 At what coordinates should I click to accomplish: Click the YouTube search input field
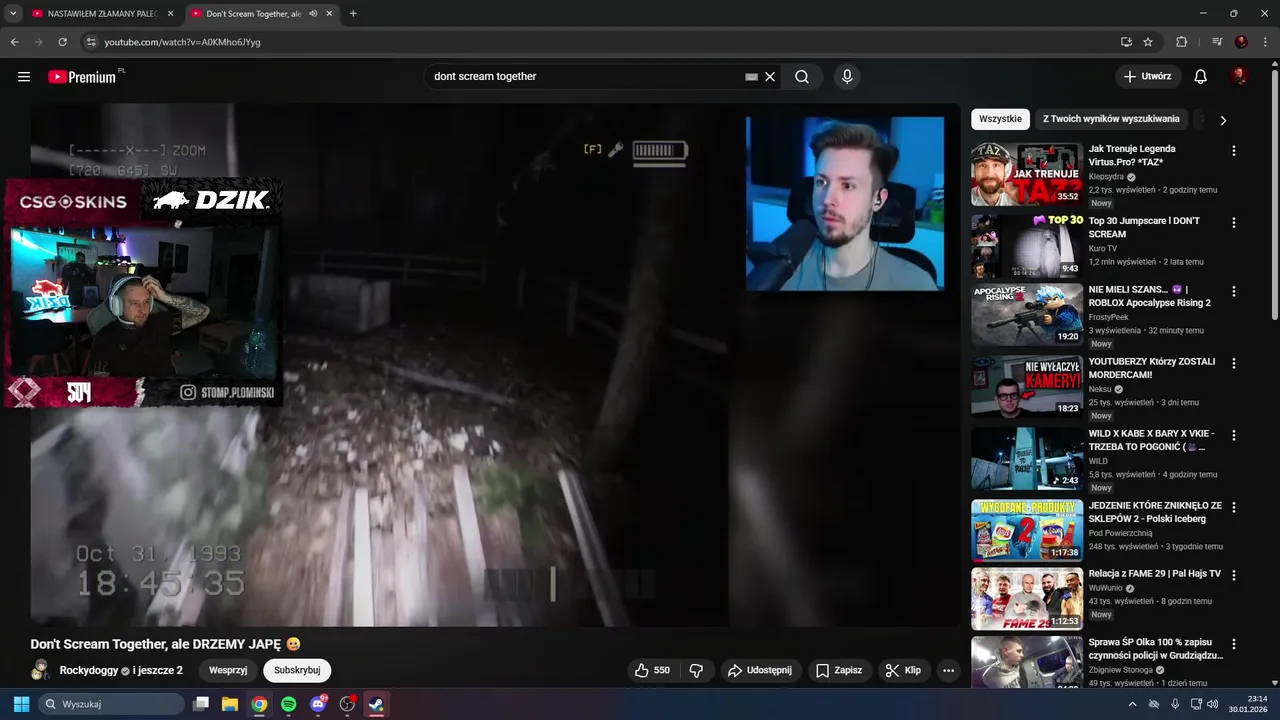pos(585,77)
